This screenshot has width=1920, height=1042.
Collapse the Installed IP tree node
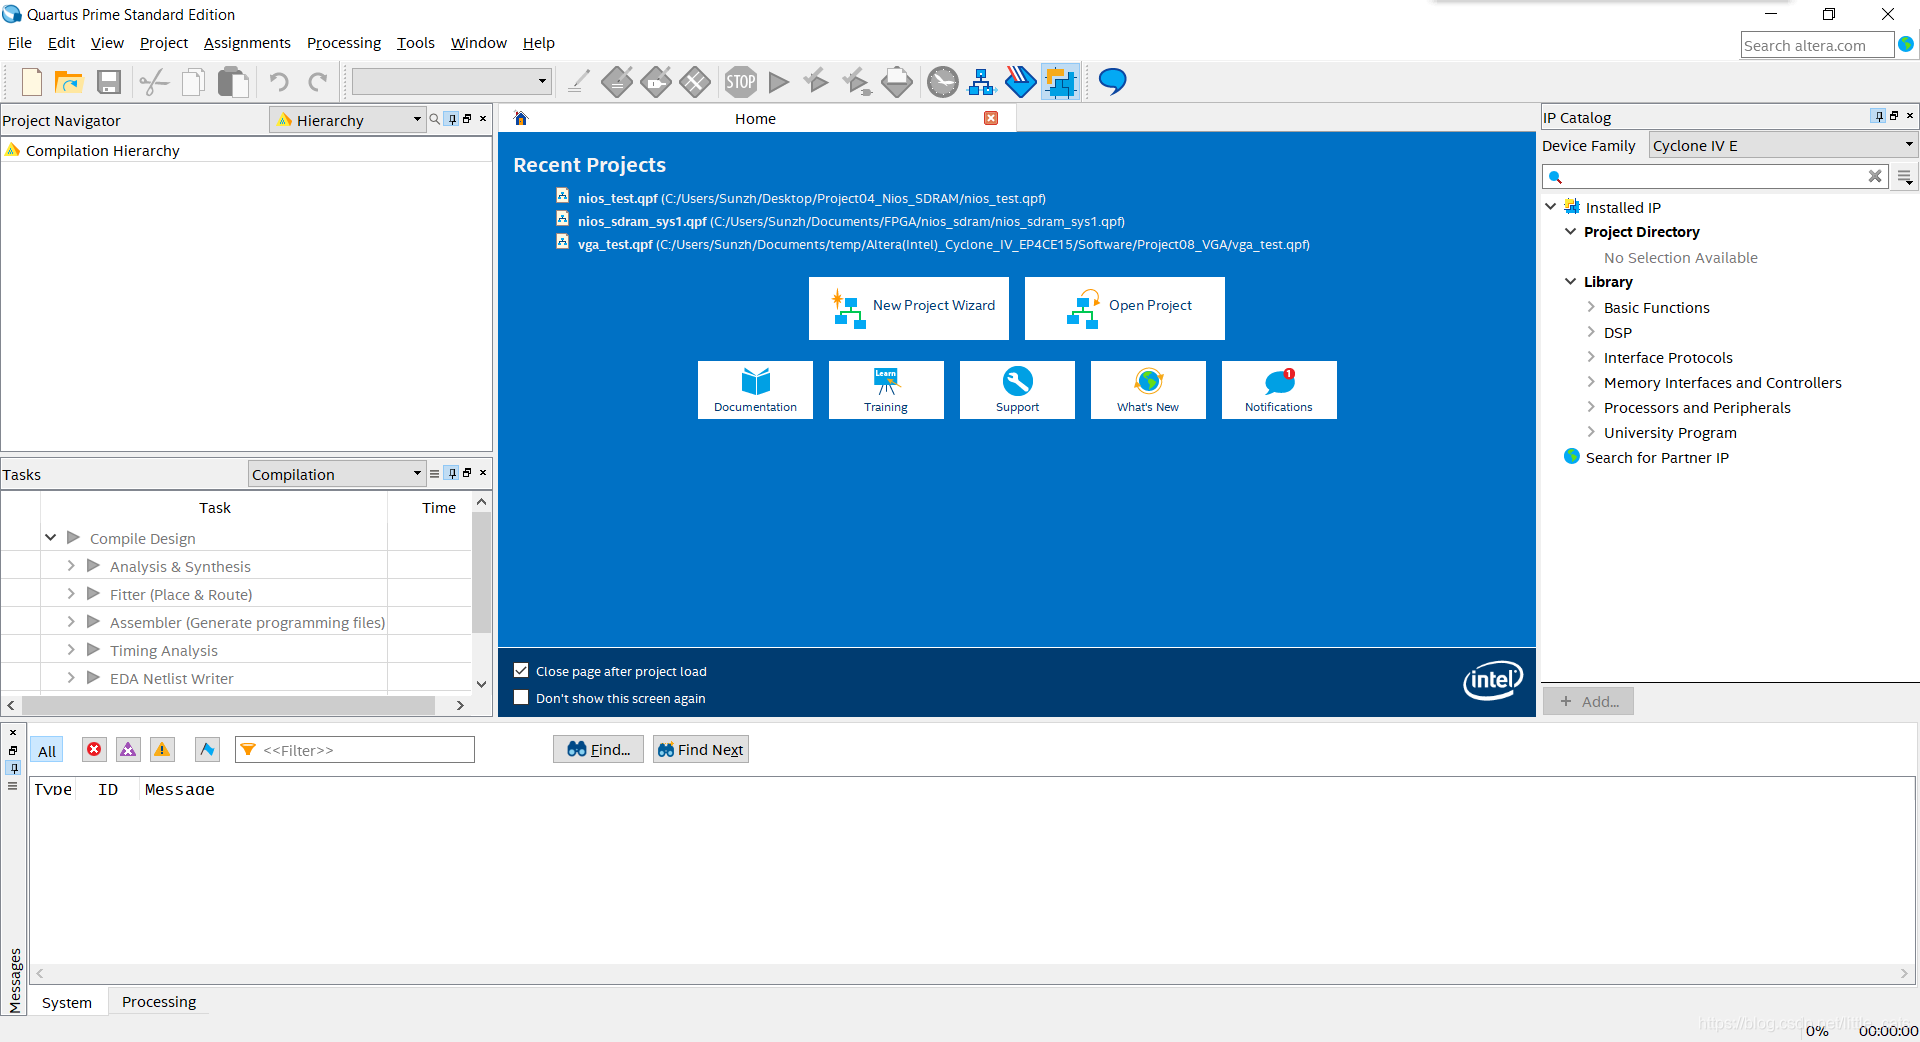pyautogui.click(x=1551, y=207)
